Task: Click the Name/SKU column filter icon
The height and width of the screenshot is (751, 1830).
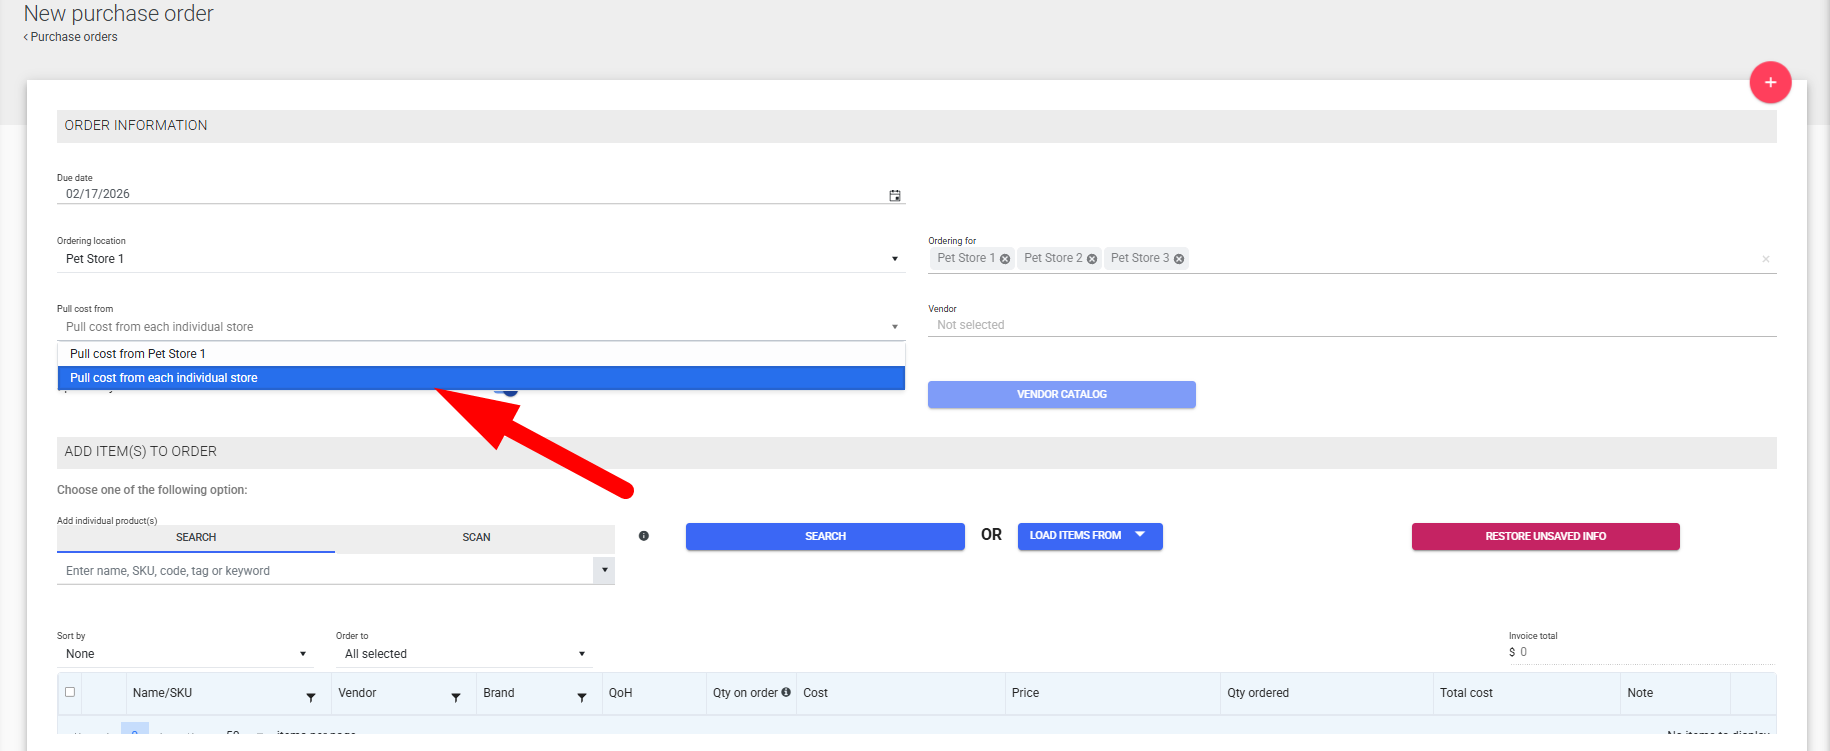Action: (311, 697)
